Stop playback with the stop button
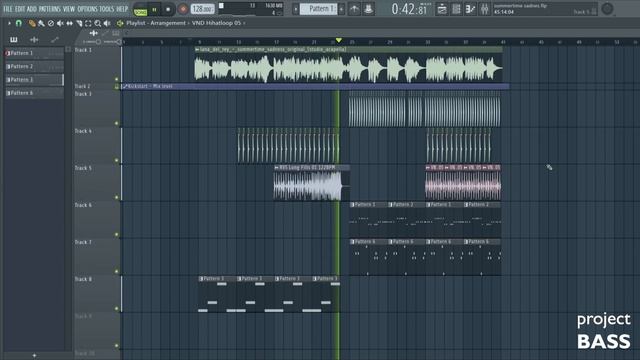640x360 pixels. tap(168, 9)
